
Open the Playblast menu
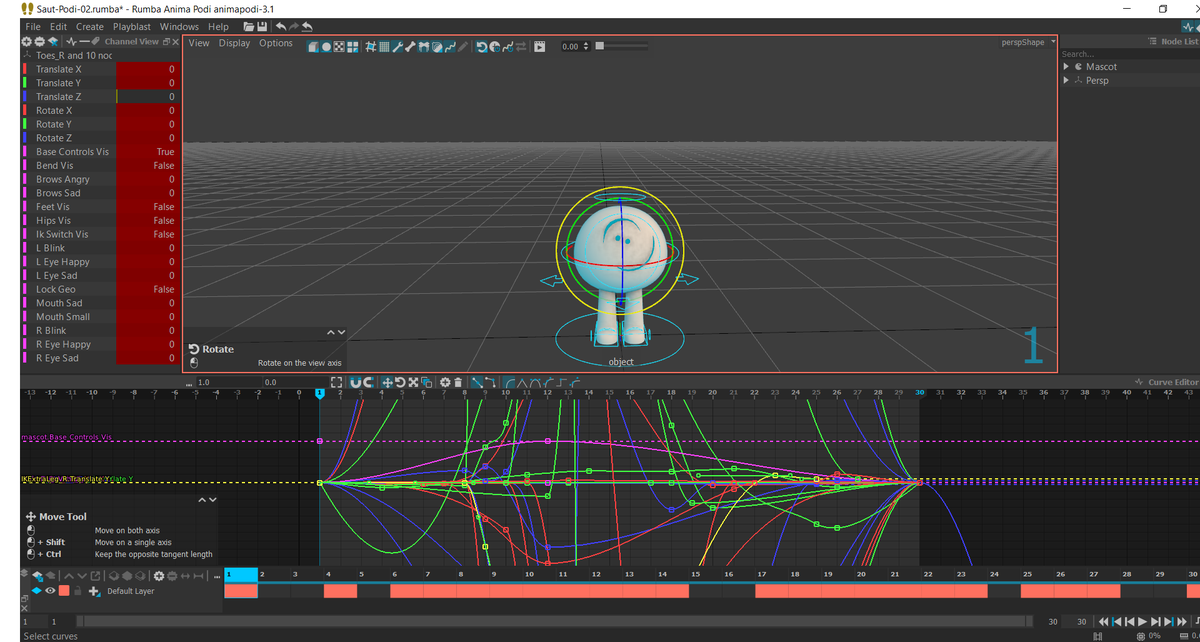[132, 27]
